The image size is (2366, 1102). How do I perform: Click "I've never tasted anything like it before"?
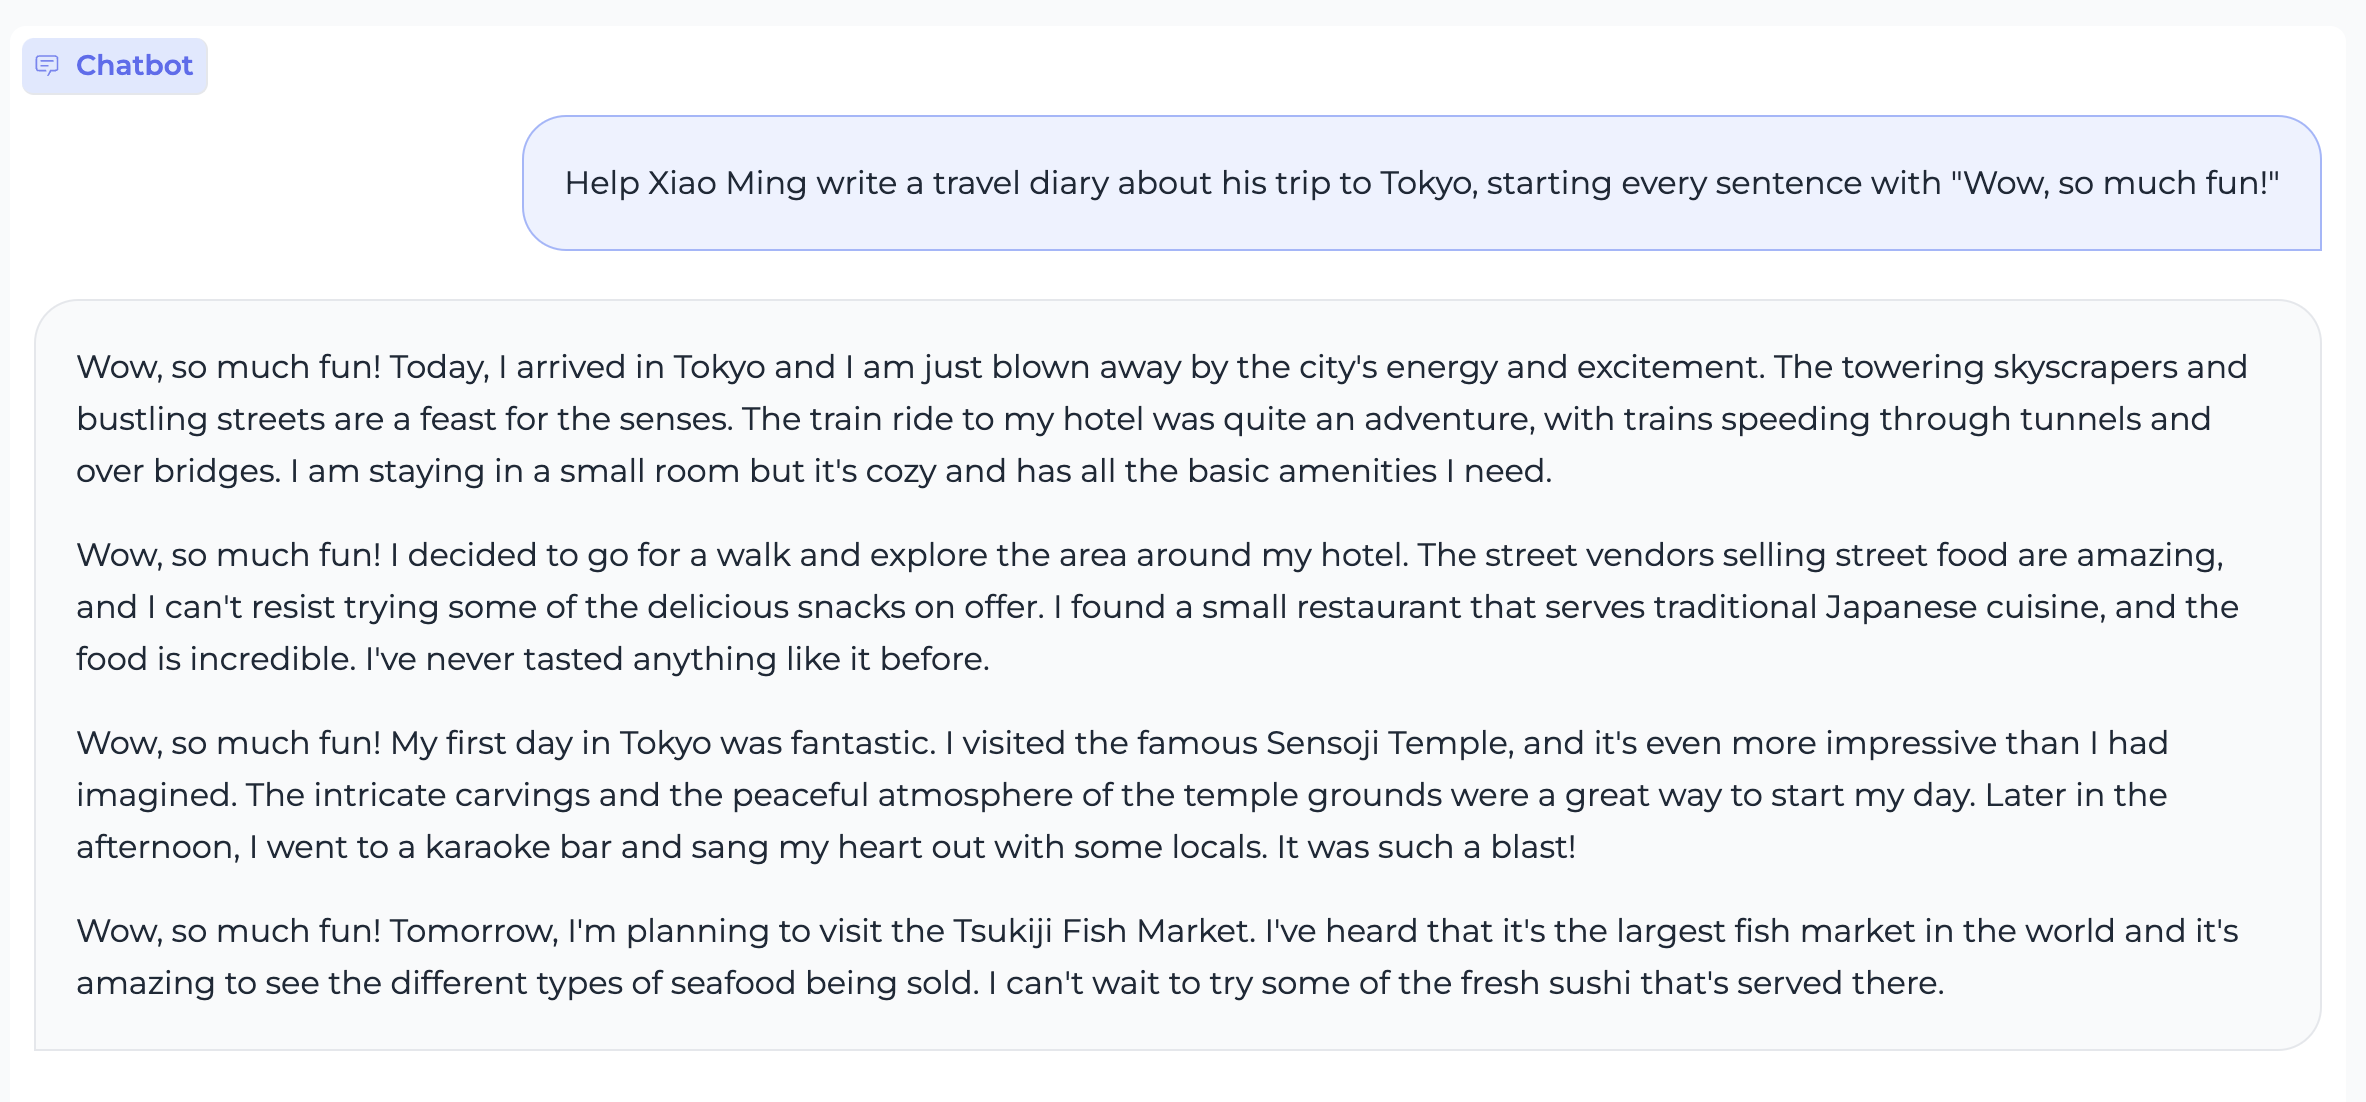point(677,660)
